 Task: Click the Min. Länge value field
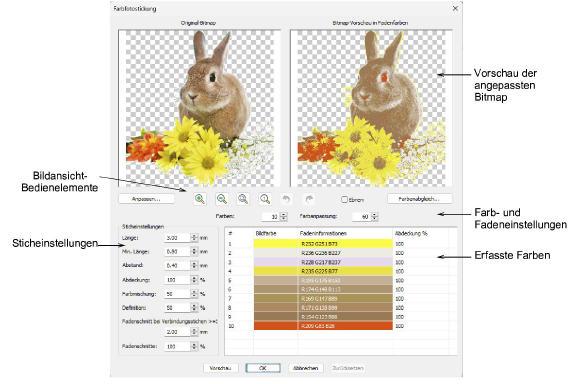pos(178,251)
